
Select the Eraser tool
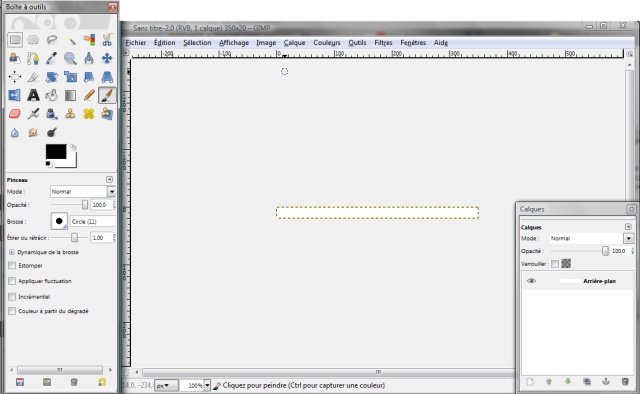[x=15, y=114]
